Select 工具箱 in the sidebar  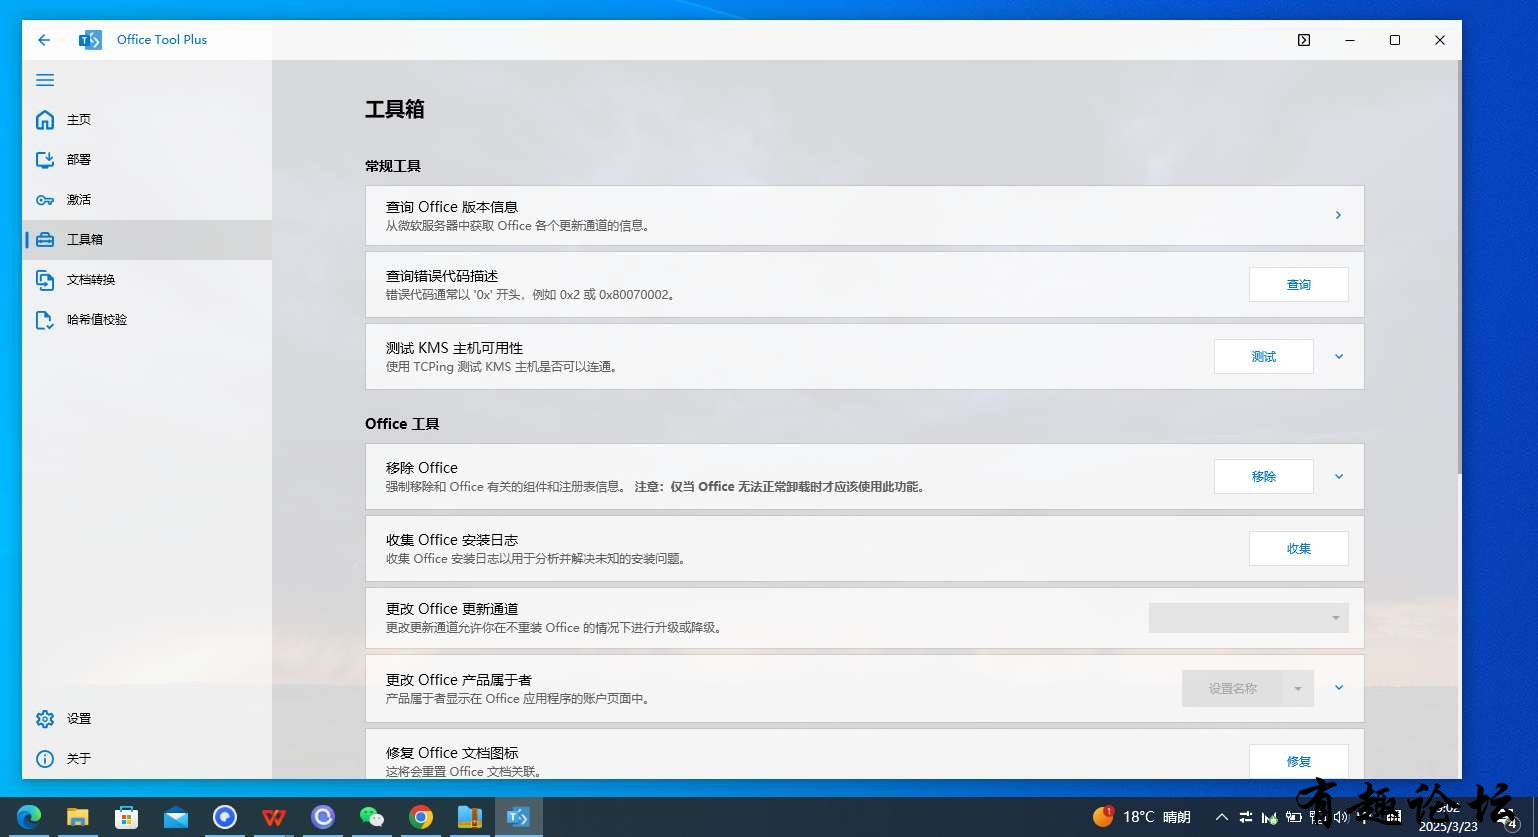[147, 240]
